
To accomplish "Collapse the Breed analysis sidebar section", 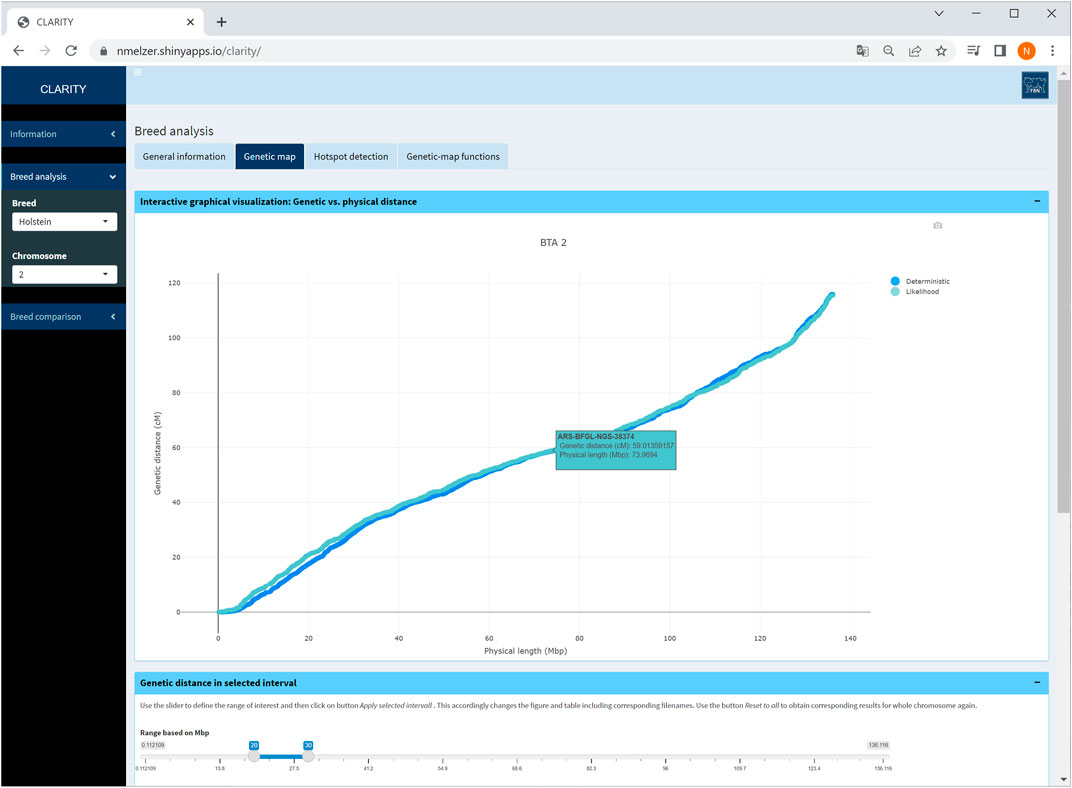I will [x=64, y=176].
